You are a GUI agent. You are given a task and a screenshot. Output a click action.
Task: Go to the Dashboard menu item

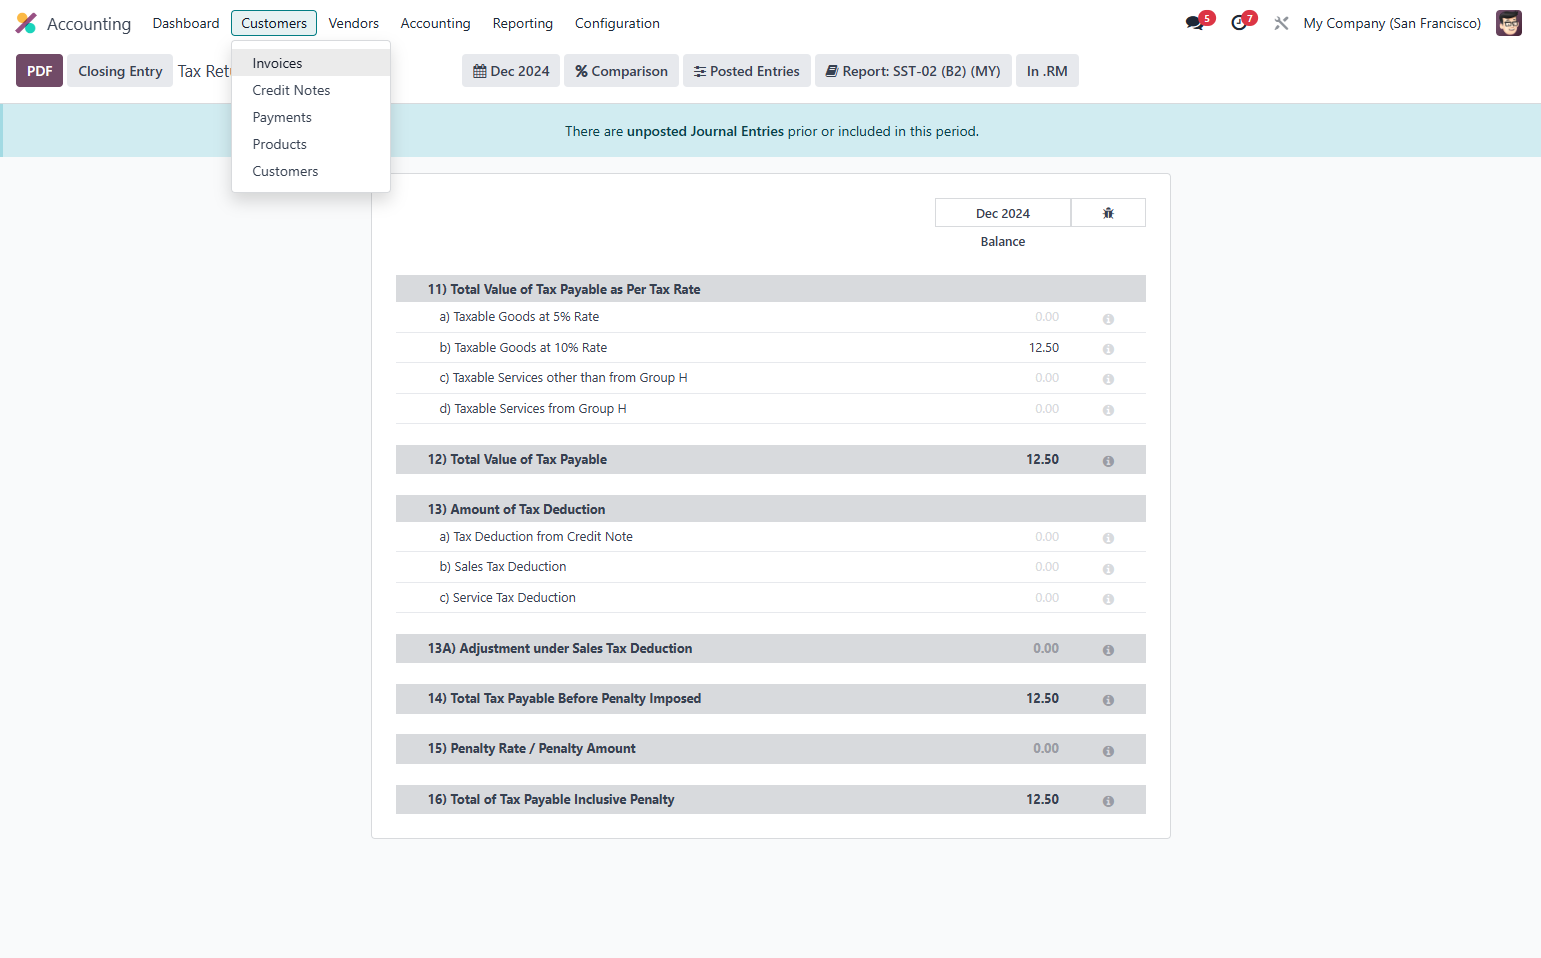tap(186, 23)
